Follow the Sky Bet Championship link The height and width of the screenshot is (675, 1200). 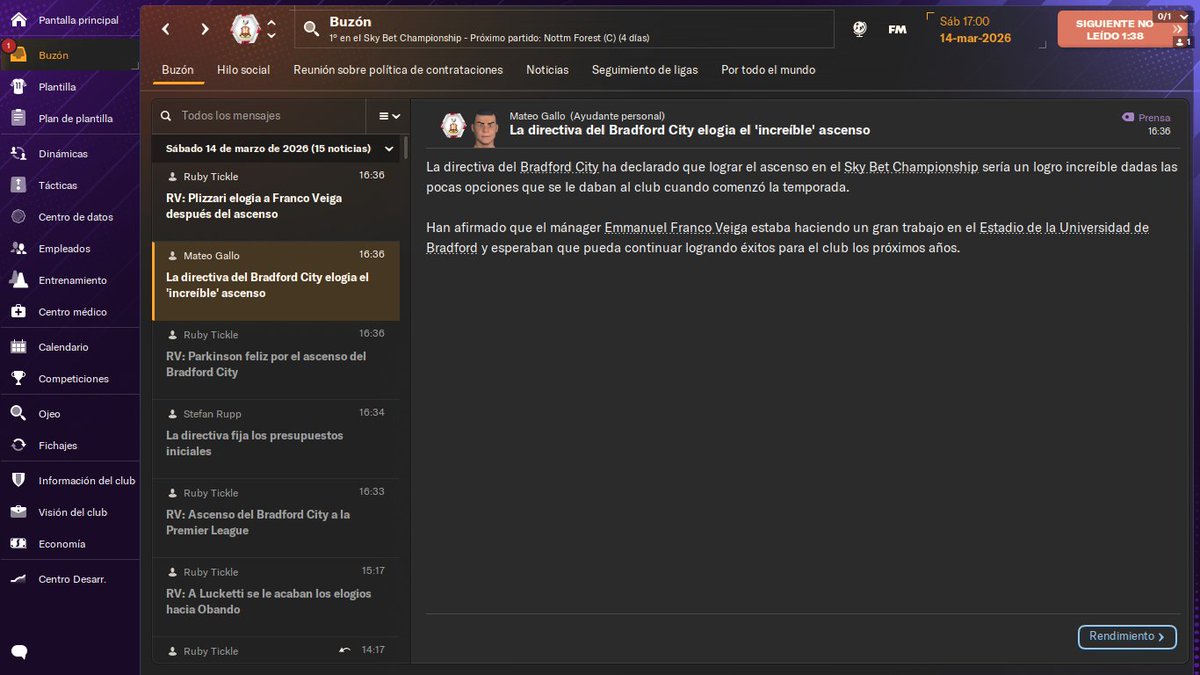click(x=911, y=167)
